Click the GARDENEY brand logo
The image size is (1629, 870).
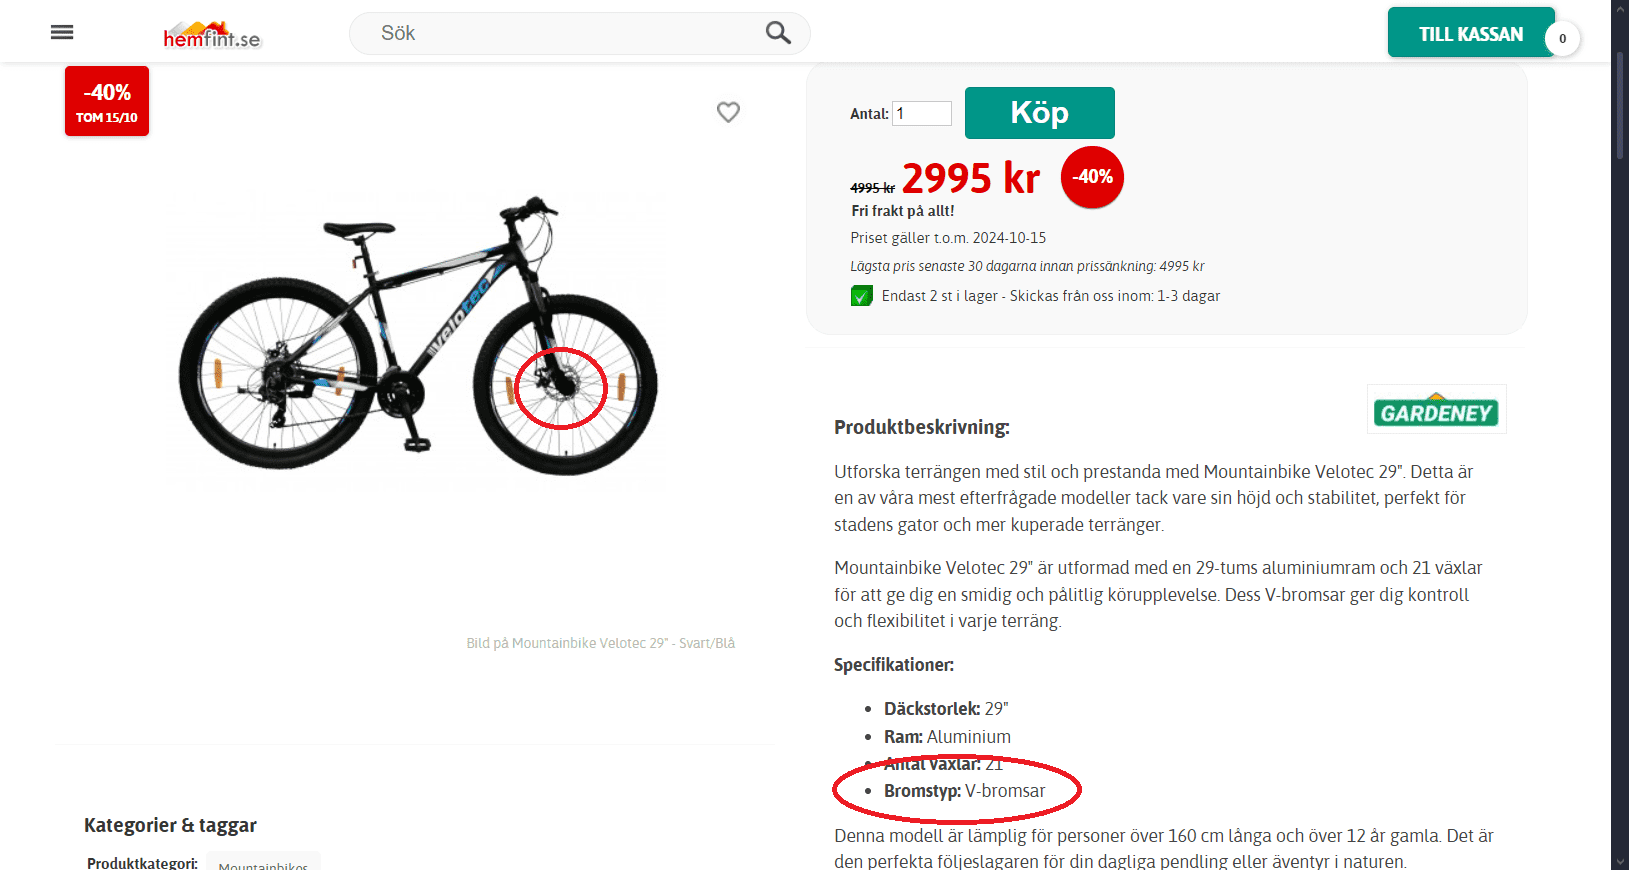pos(1436,410)
